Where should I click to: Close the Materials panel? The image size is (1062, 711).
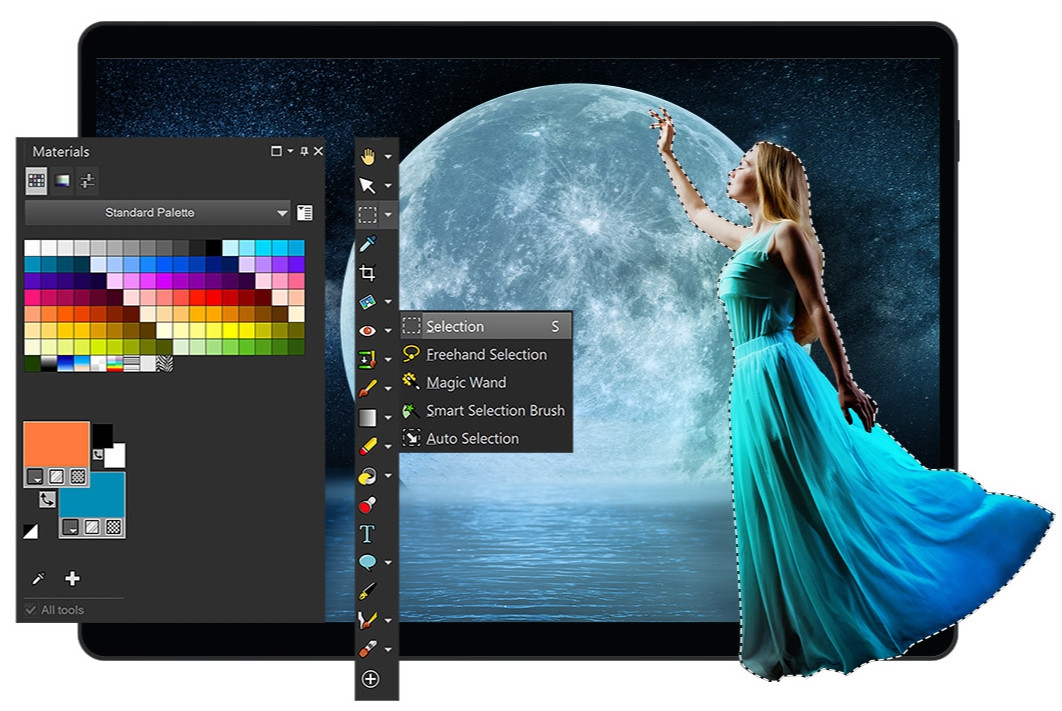(x=318, y=151)
